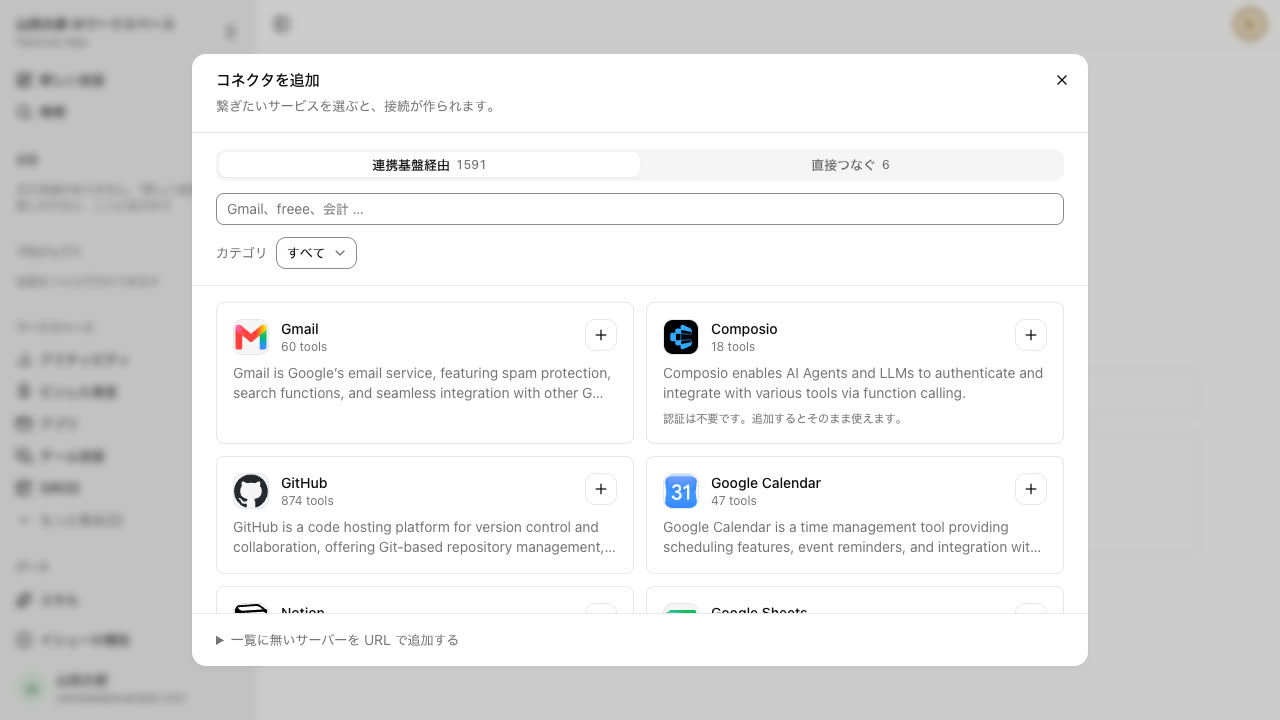
Task: Click the GitHub description text
Action: coord(424,537)
